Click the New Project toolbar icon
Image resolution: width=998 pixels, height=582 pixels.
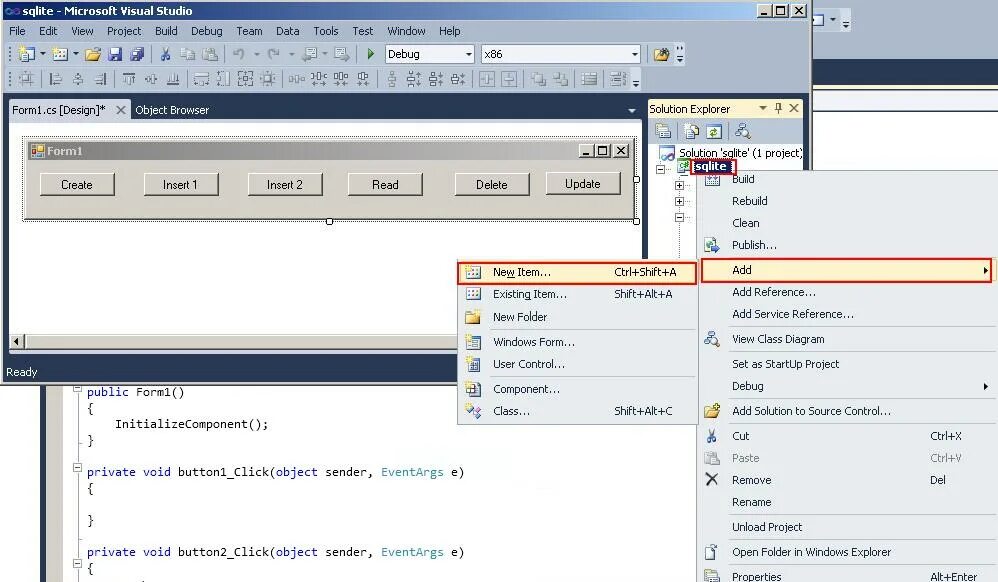point(27,54)
